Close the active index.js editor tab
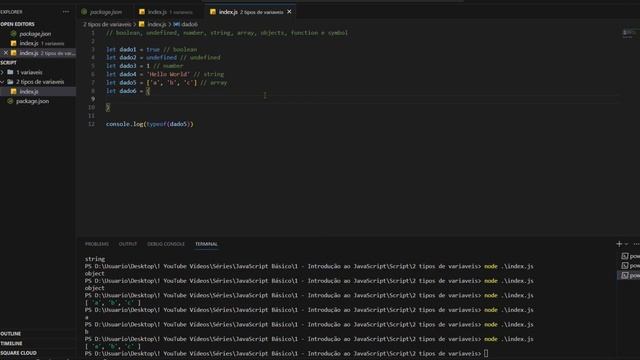The image size is (640, 360). (289, 12)
